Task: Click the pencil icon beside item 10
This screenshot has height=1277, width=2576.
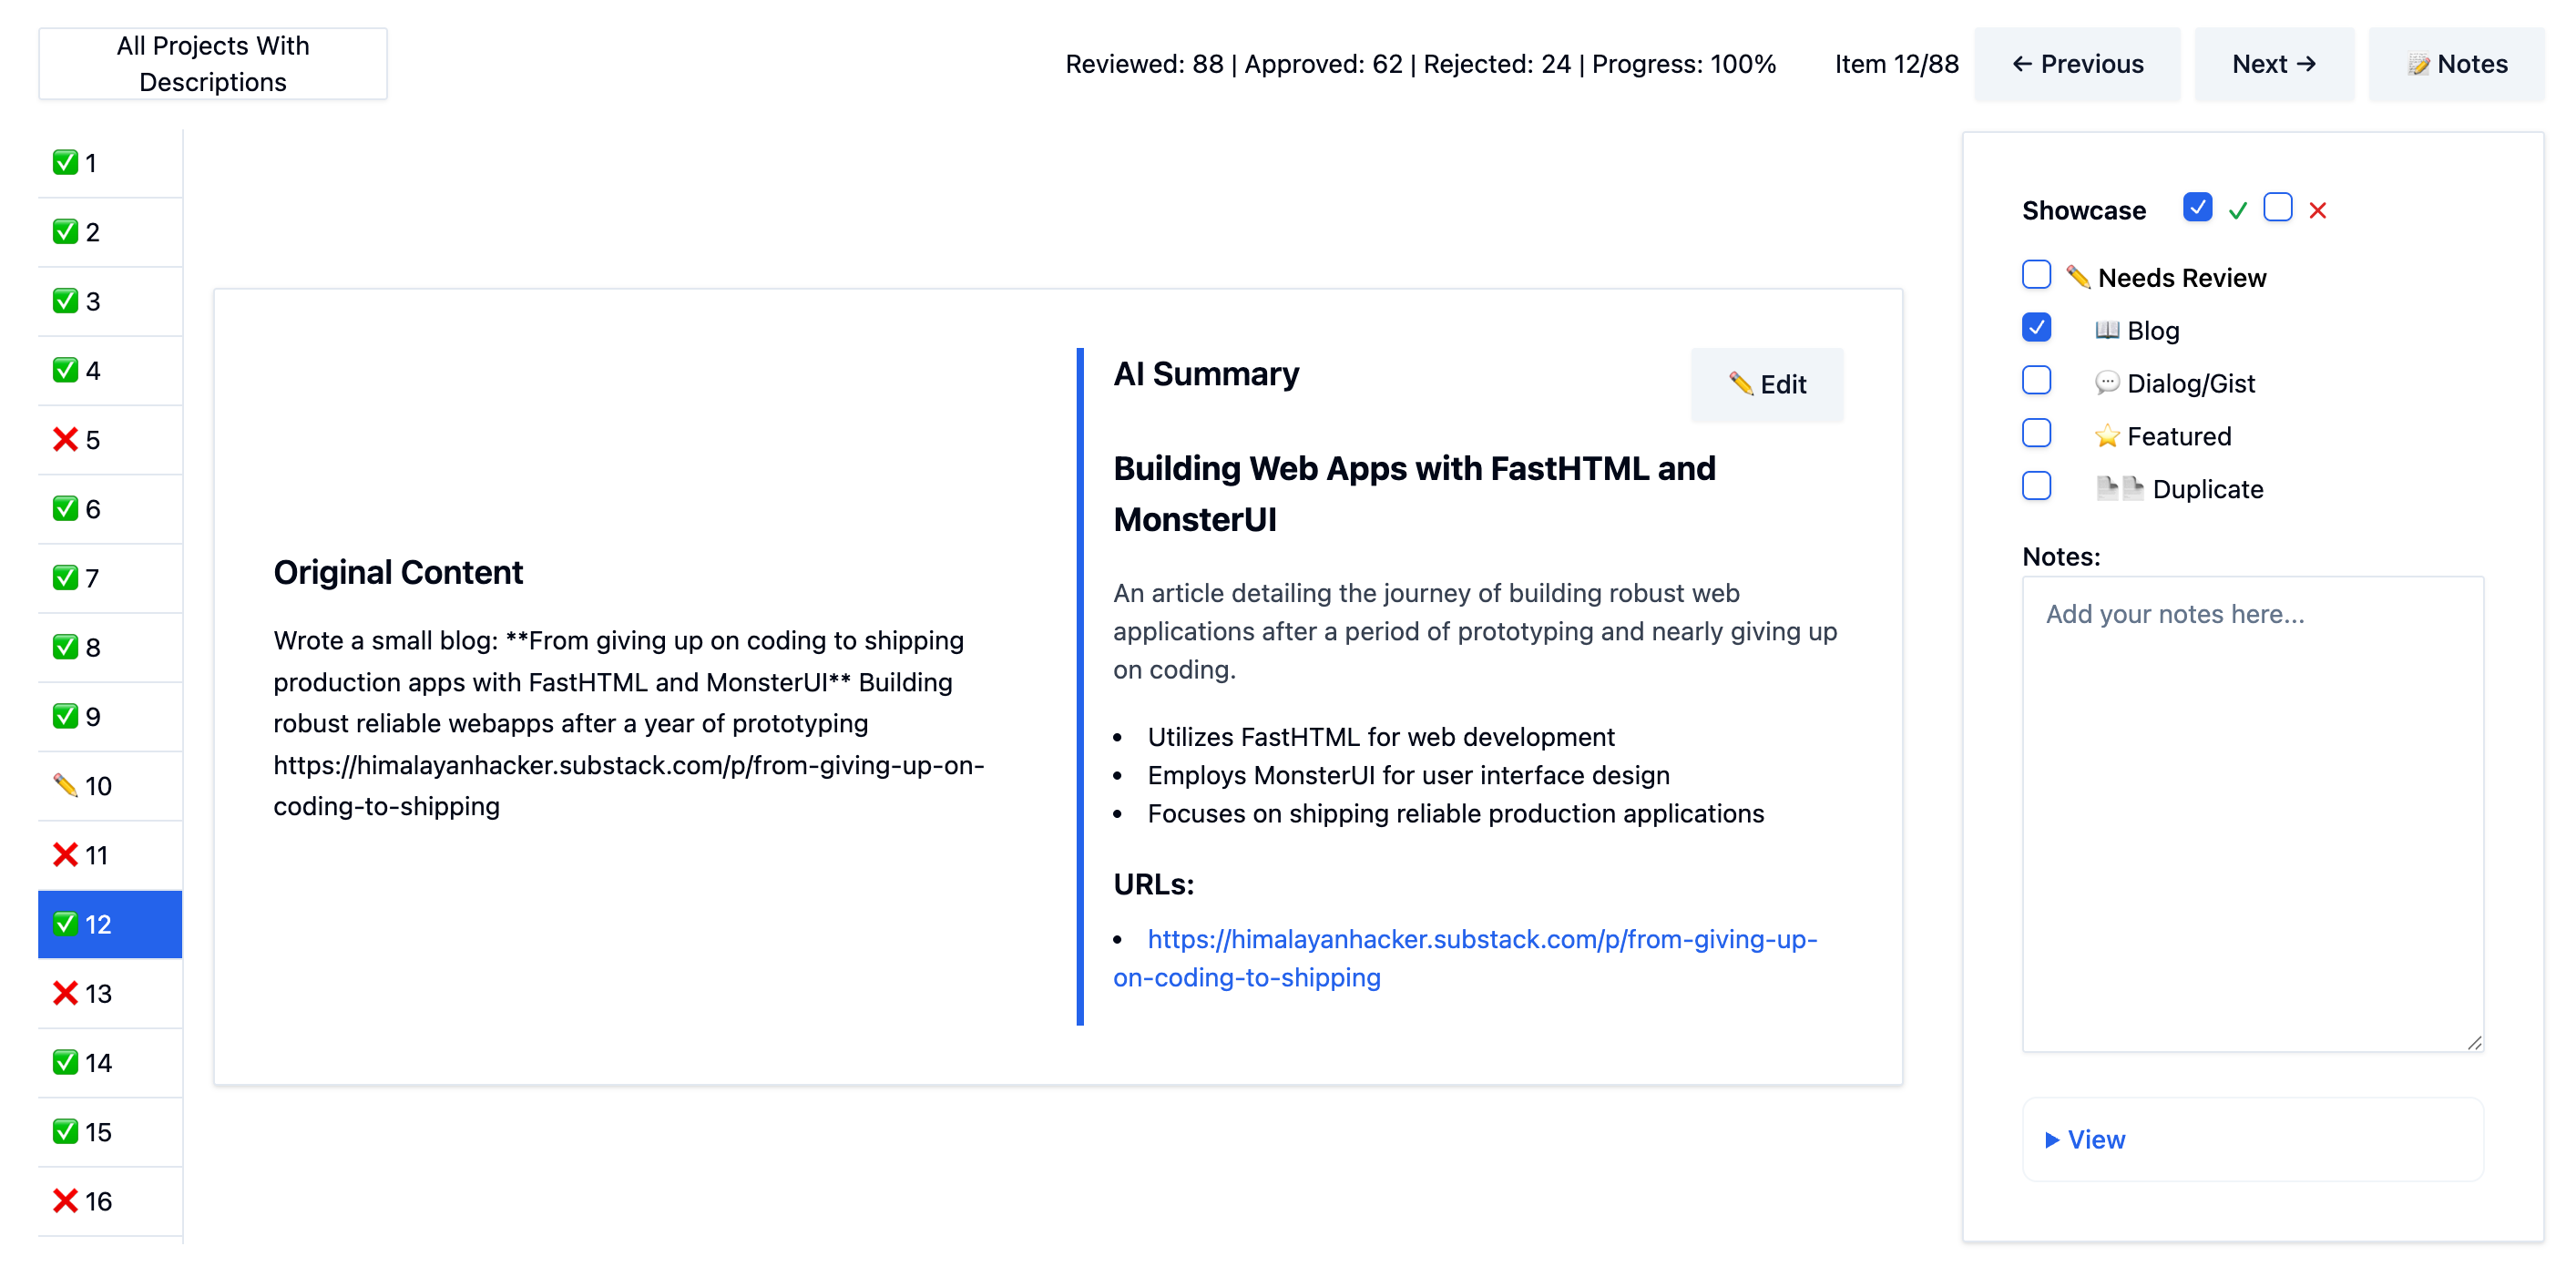Action: coord(65,786)
